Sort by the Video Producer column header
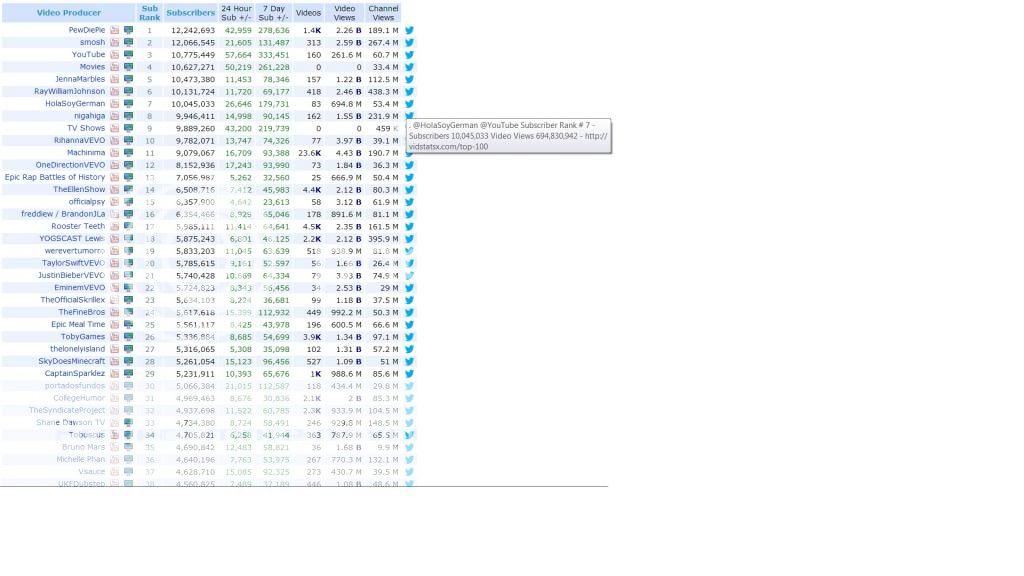The height and width of the screenshot is (576, 1024). tap(69, 13)
